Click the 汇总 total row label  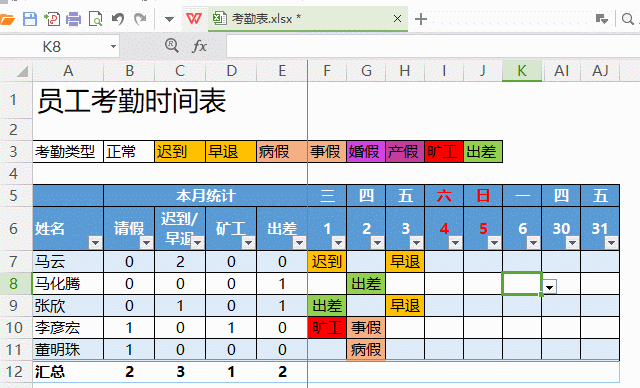tap(68, 372)
